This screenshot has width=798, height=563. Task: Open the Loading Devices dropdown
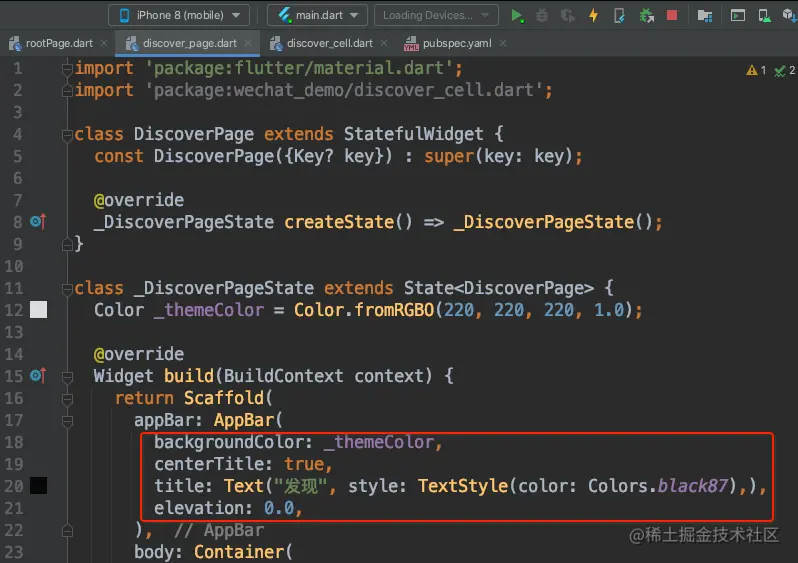coord(436,15)
